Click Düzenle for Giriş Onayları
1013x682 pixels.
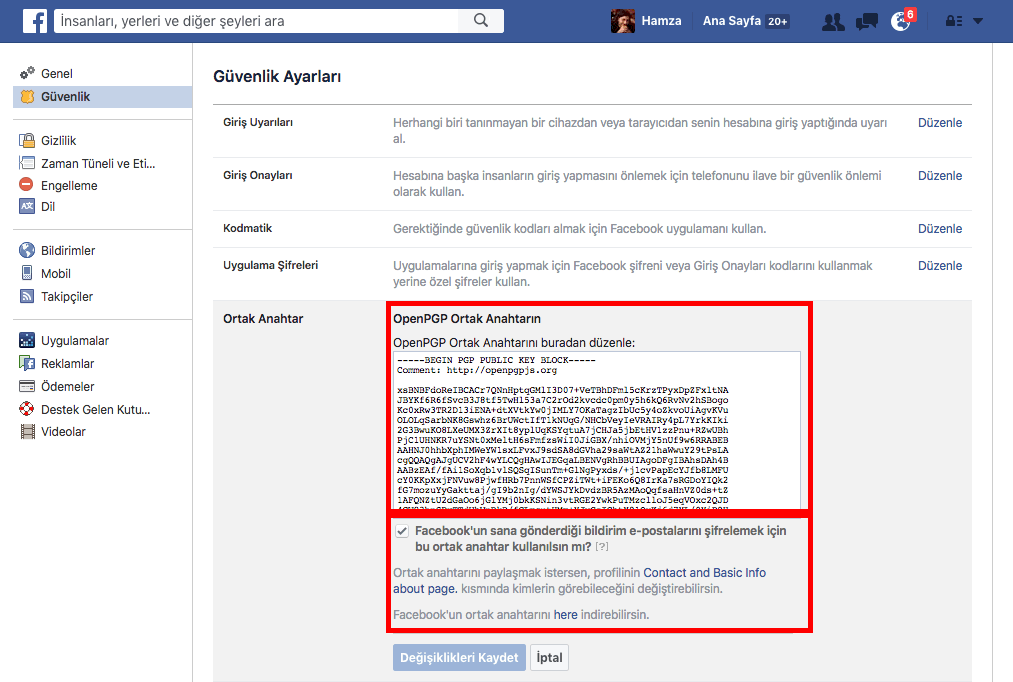pos(940,176)
